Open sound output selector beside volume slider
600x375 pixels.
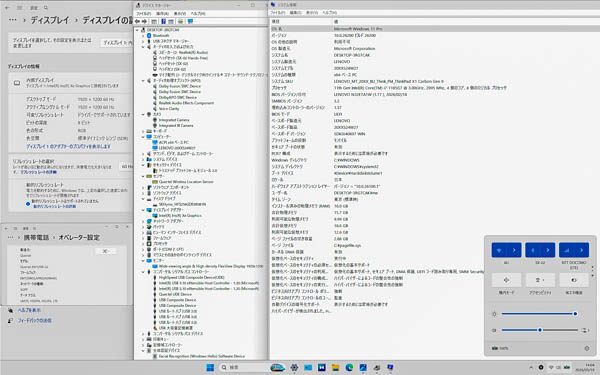584,330
